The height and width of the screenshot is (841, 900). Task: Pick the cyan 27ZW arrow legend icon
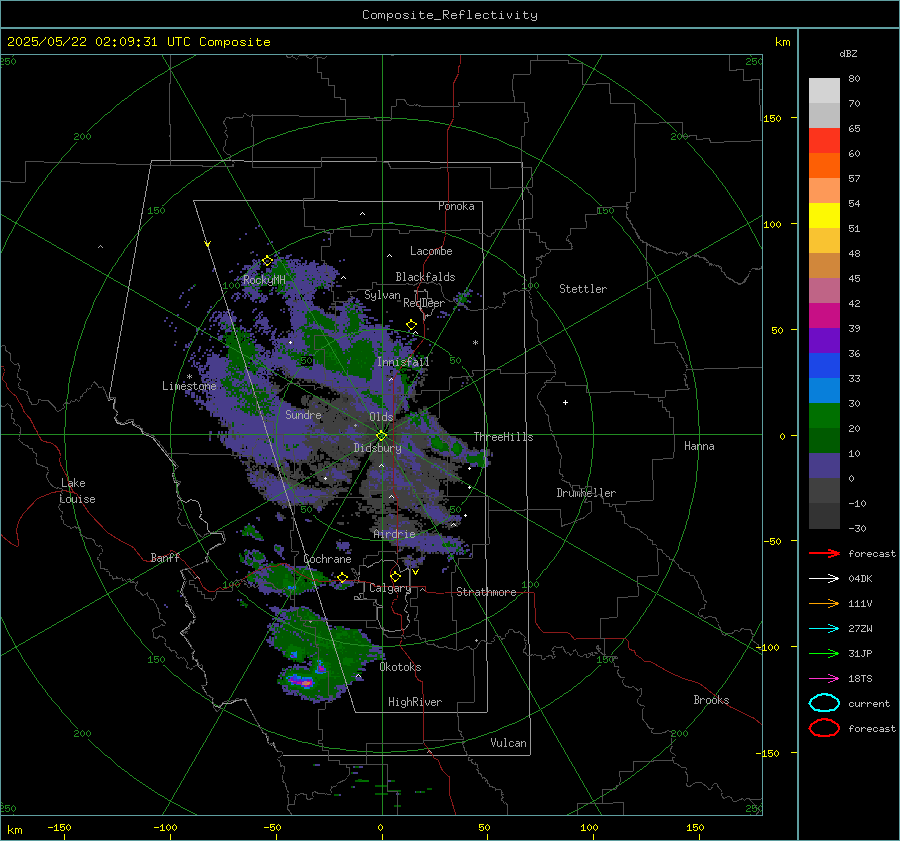click(824, 629)
